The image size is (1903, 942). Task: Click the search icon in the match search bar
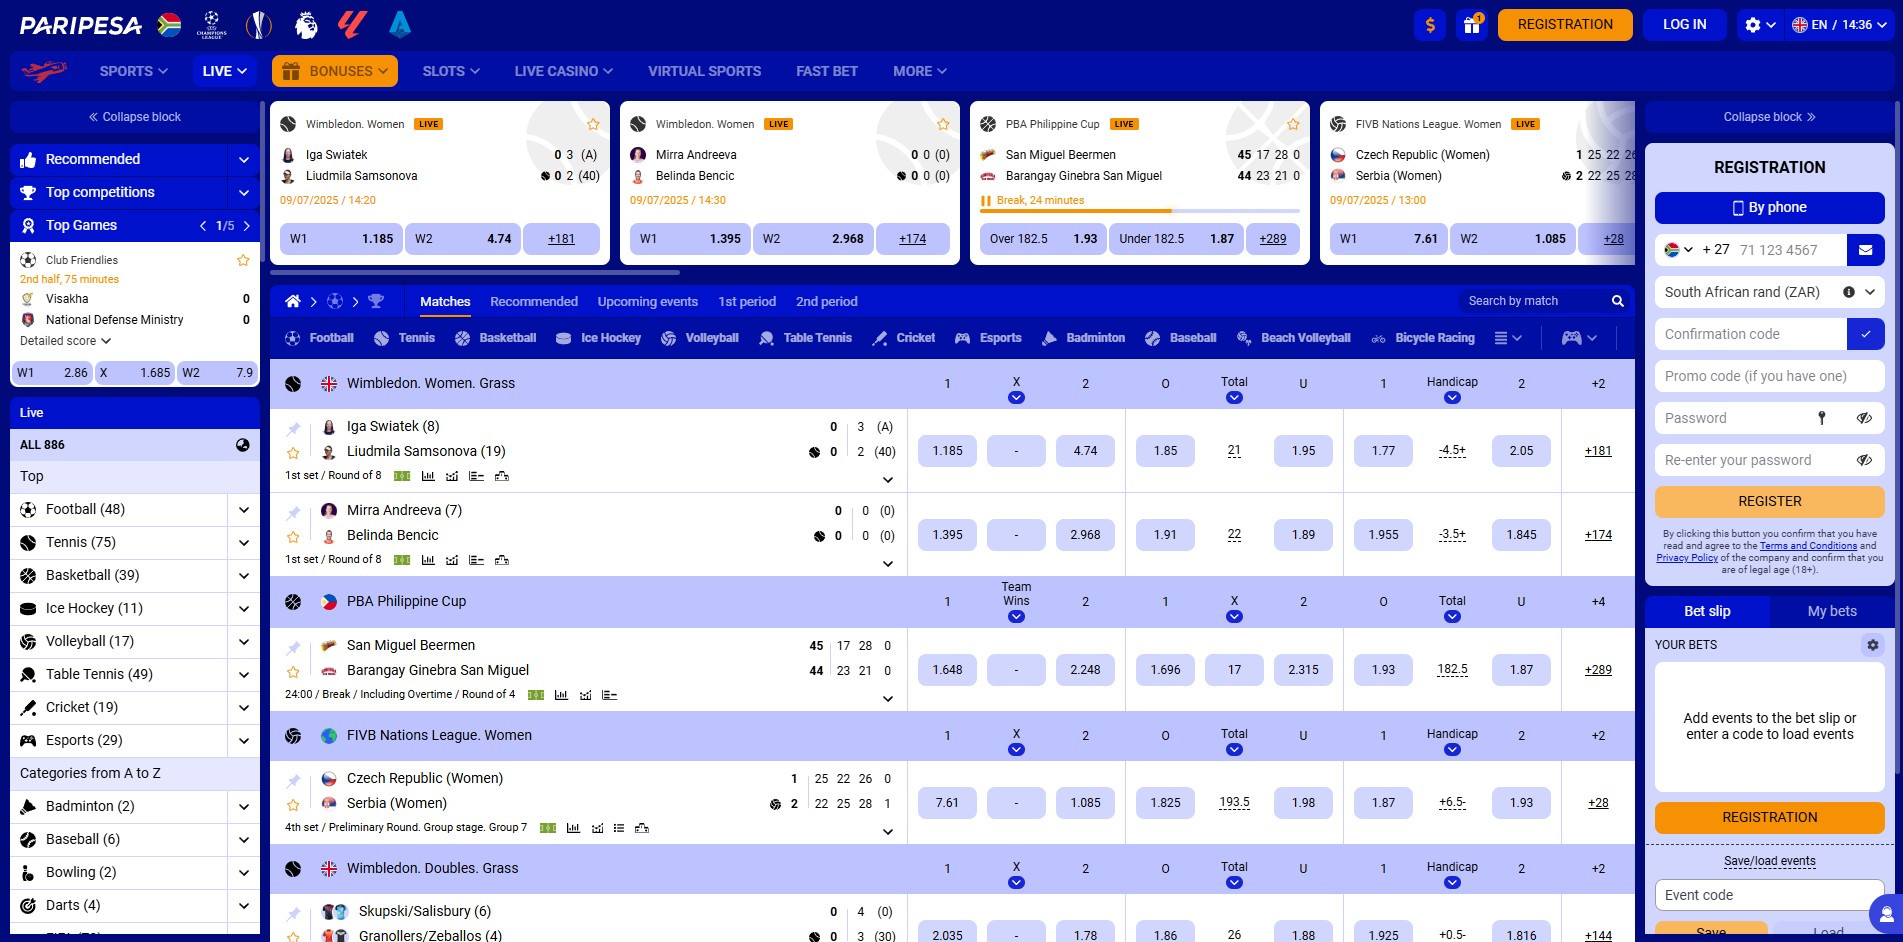point(1617,300)
